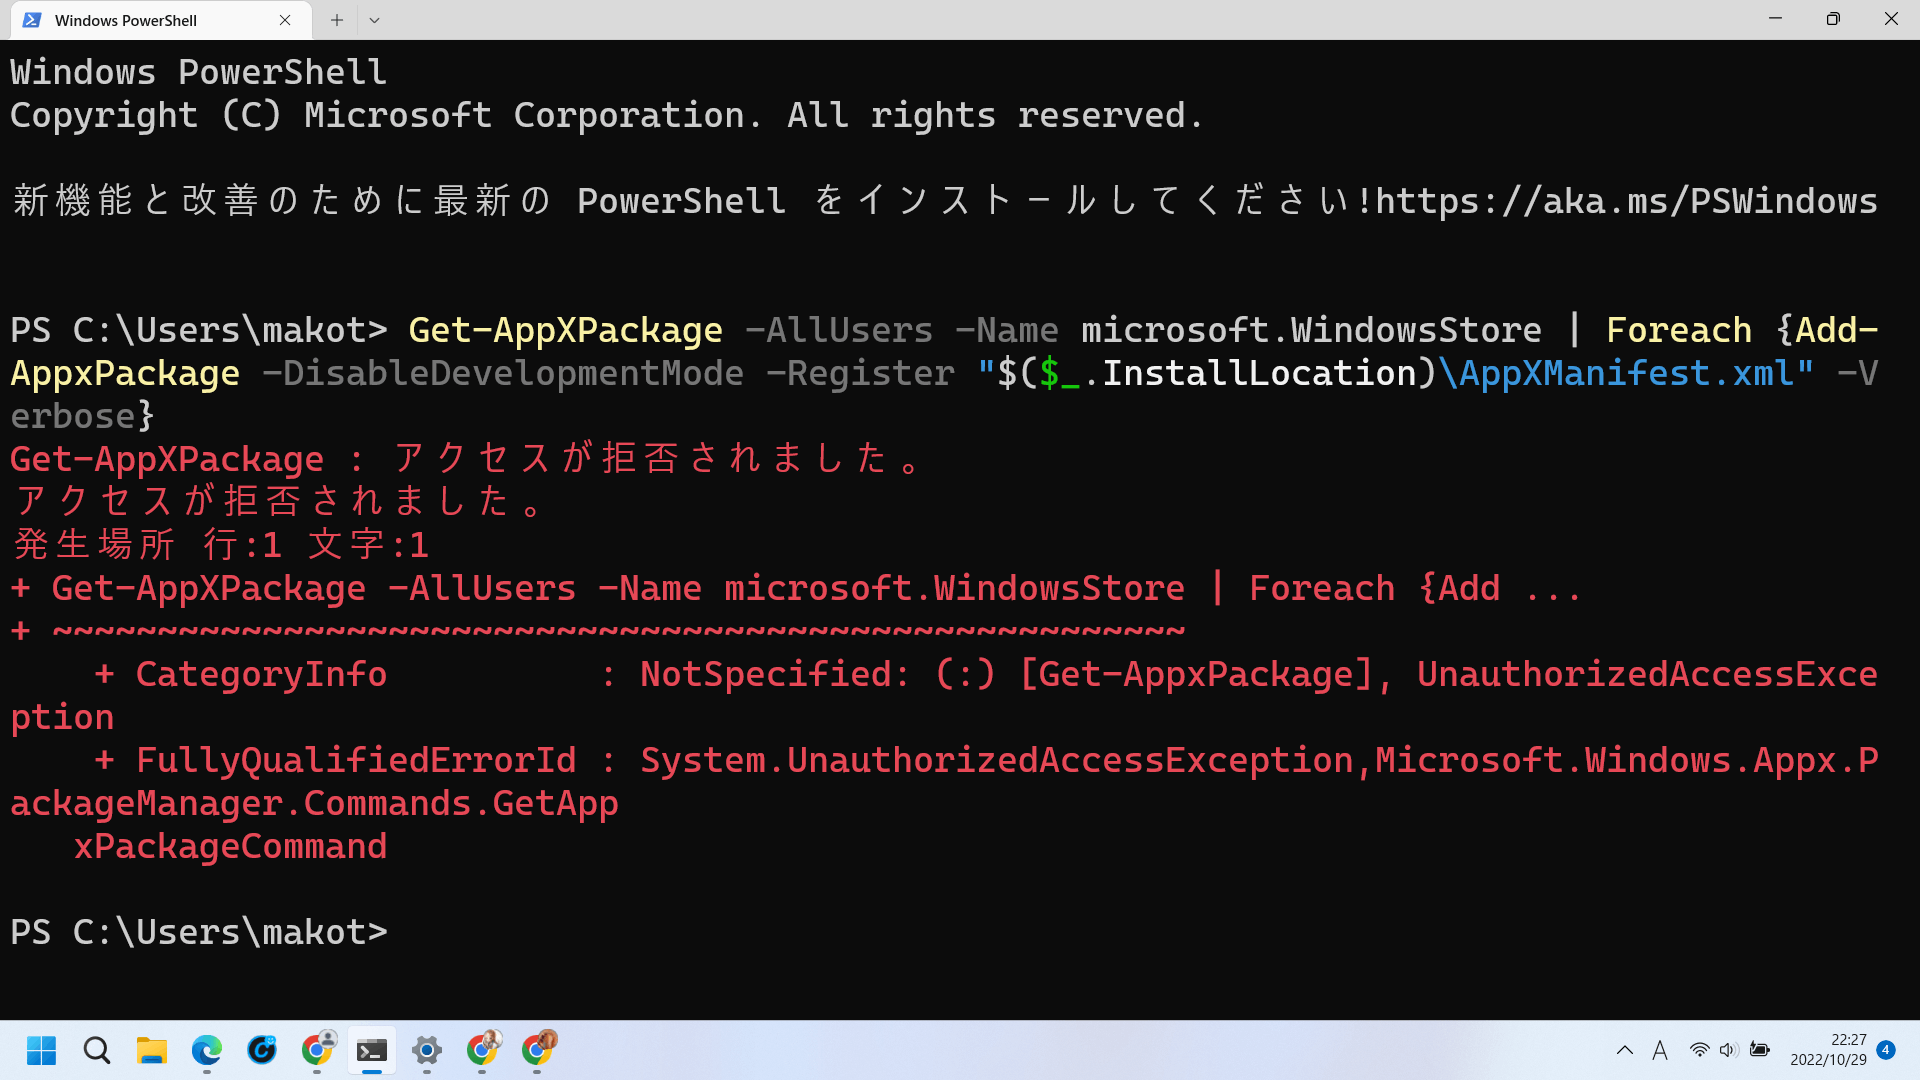The width and height of the screenshot is (1920, 1080).
Task: Open Chrome icon next to blue swirl browser
Action: (317, 1050)
